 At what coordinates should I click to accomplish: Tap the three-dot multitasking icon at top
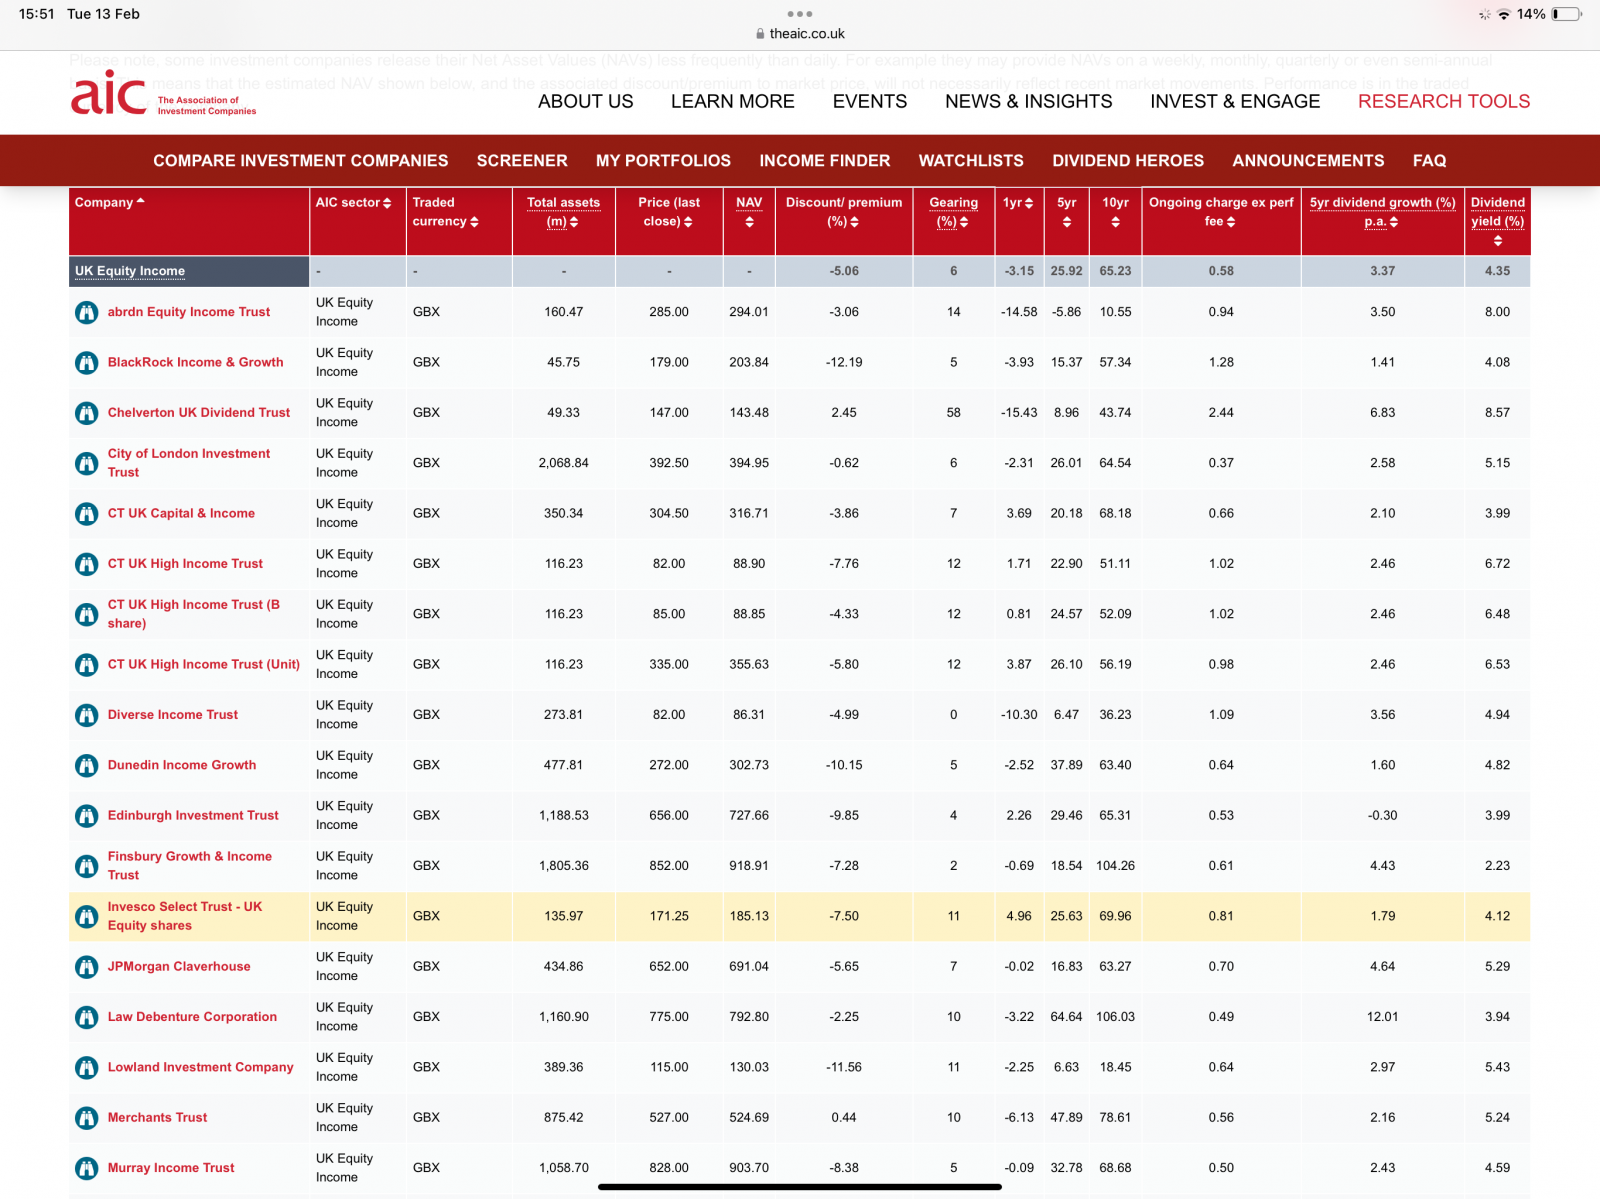[799, 14]
